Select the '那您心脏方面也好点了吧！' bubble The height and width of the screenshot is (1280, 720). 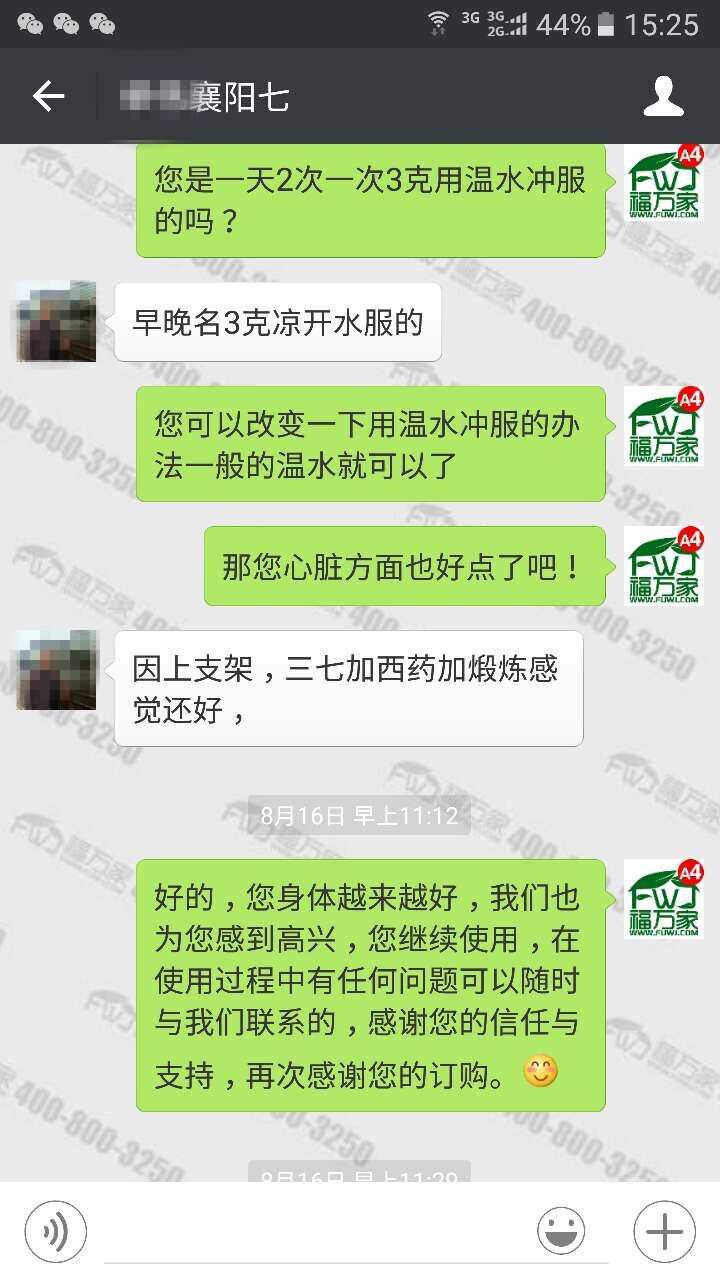[405, 566]
